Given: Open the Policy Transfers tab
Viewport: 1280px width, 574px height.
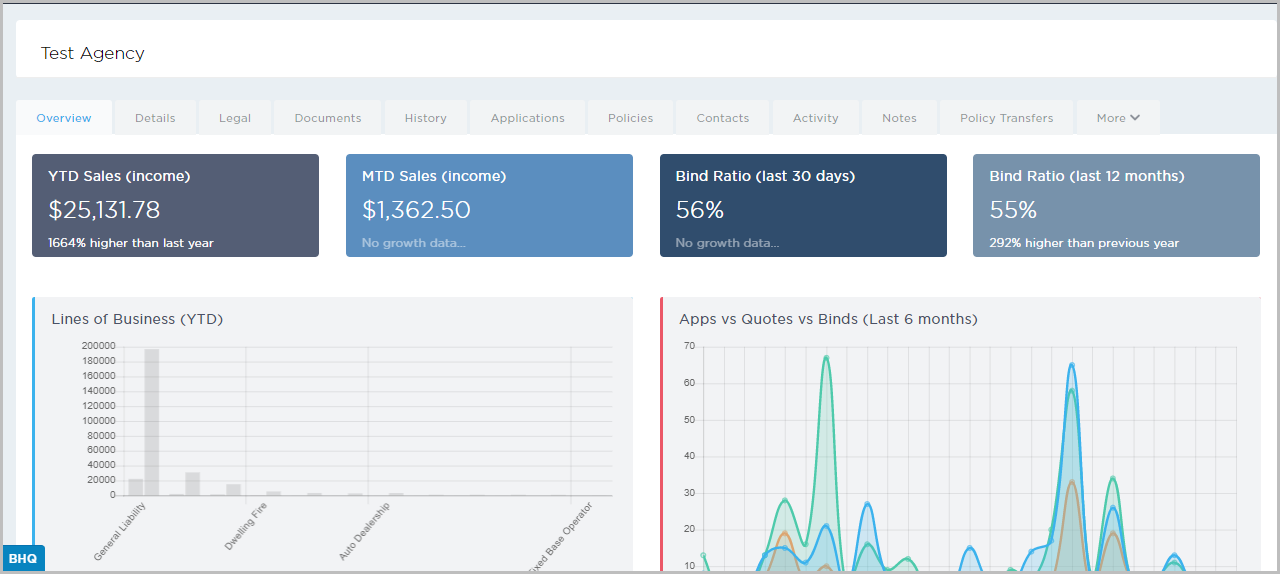Looking at the screenshot, I should 1006,118.
